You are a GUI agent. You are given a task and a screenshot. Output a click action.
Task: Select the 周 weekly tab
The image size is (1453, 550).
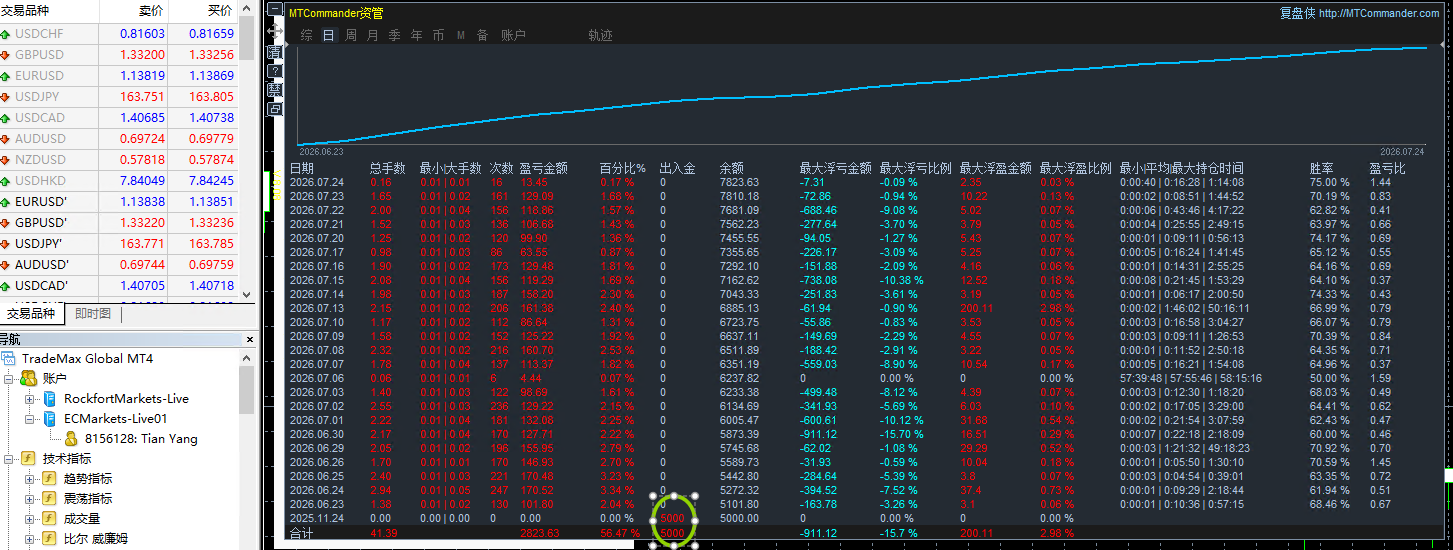[x=351, y=35]
